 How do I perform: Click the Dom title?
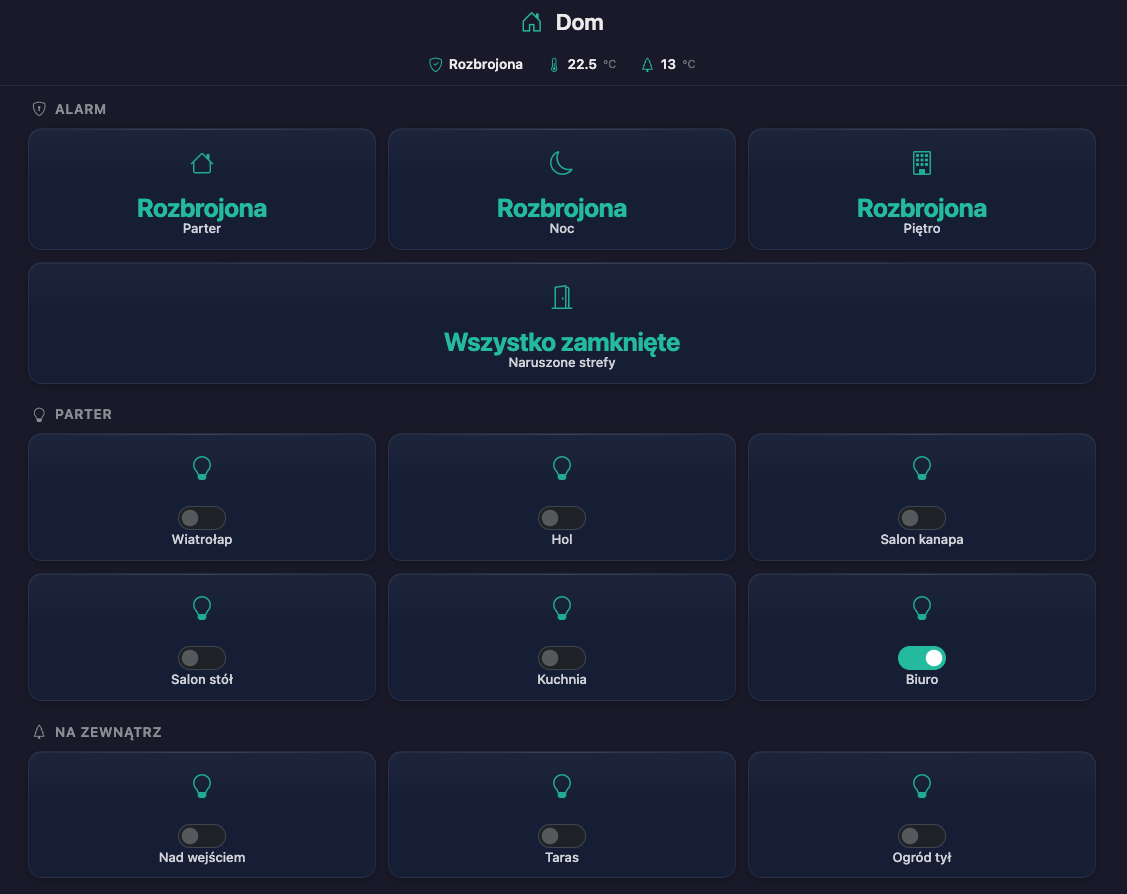(579, 22)
